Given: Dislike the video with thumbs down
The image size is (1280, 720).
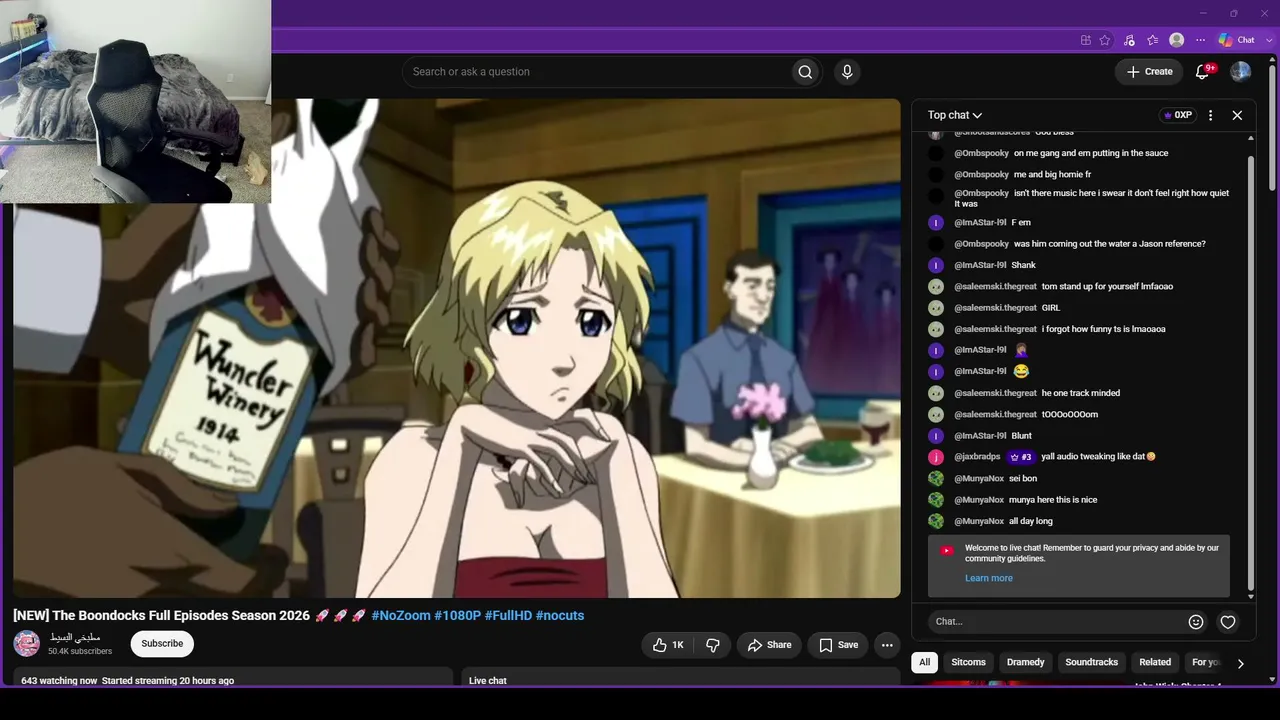Looking at the screenshot, I should click(713, 645).
